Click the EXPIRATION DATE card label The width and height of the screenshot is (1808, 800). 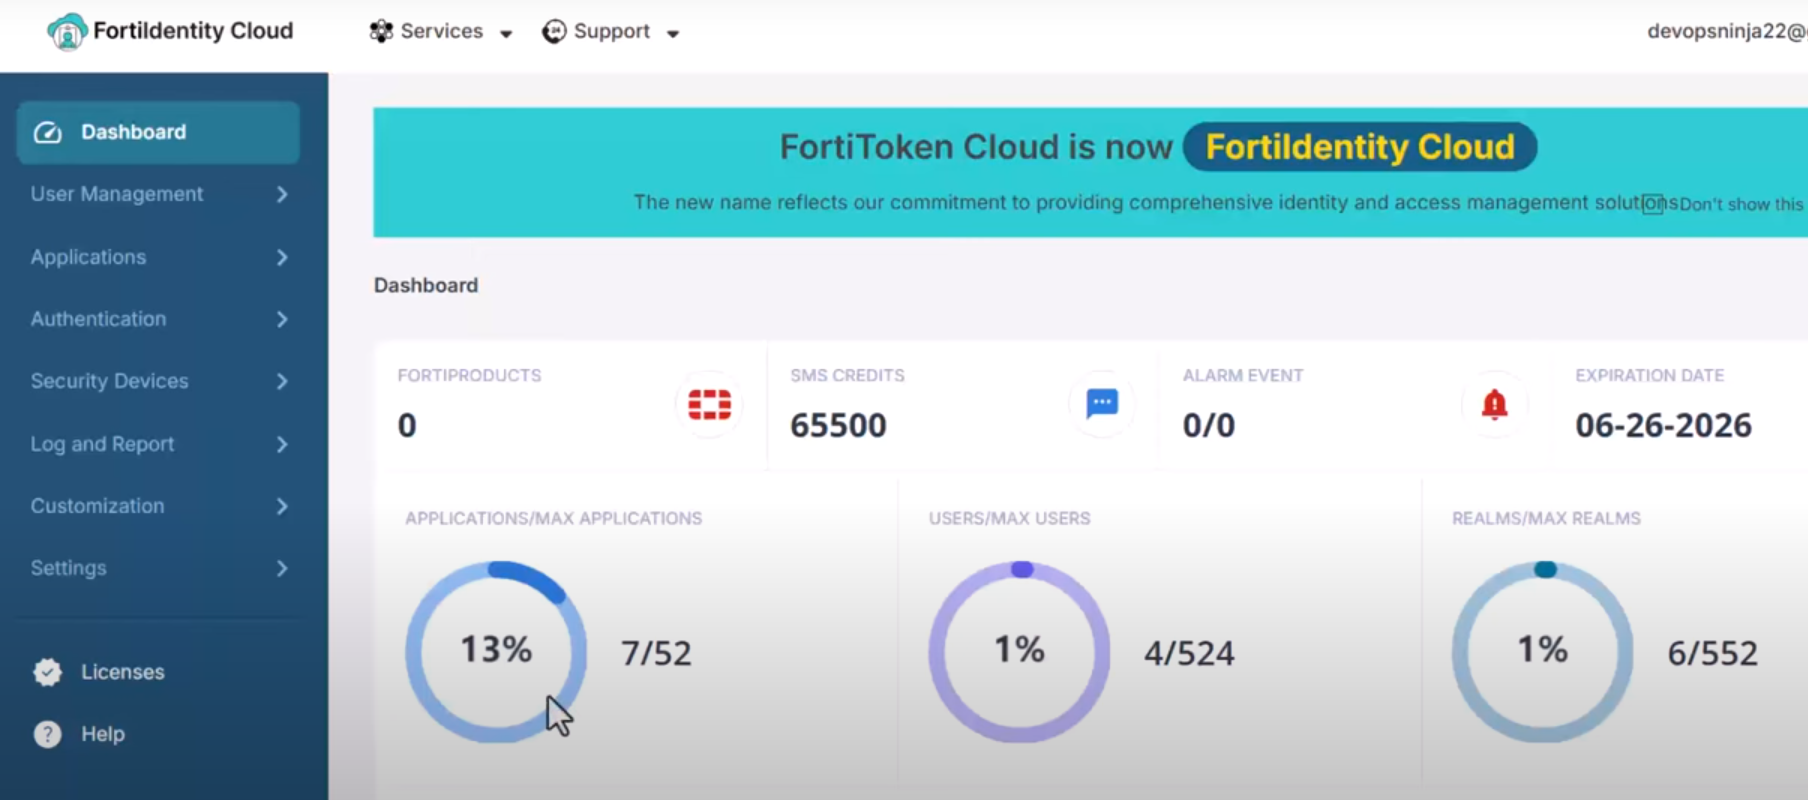(x=1649, y=375)
